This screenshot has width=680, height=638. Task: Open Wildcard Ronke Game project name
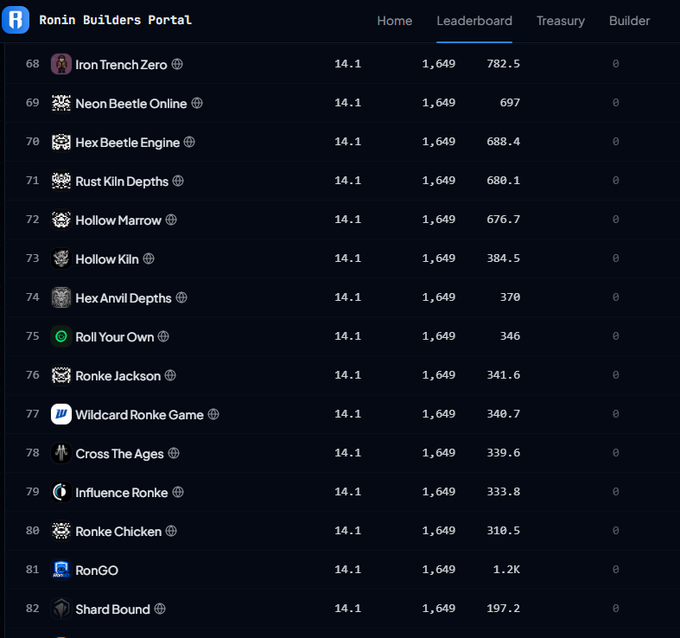139,415
